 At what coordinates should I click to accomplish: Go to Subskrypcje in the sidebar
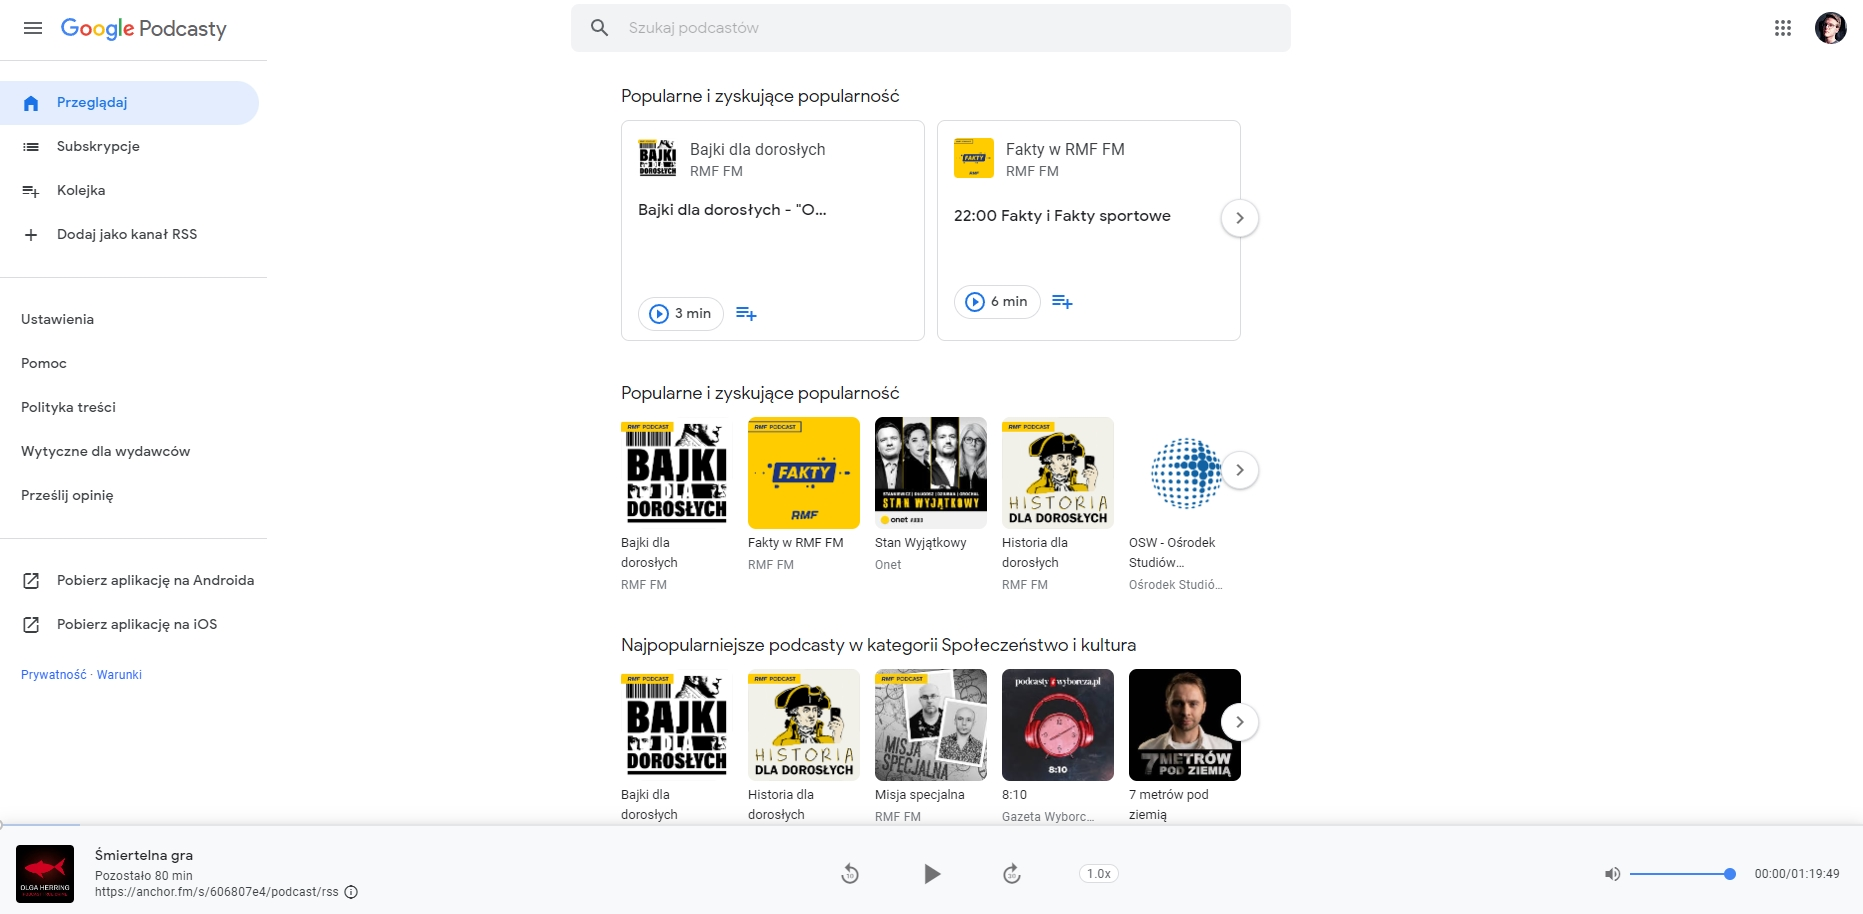pyautogui.click(x=98, y=147)
